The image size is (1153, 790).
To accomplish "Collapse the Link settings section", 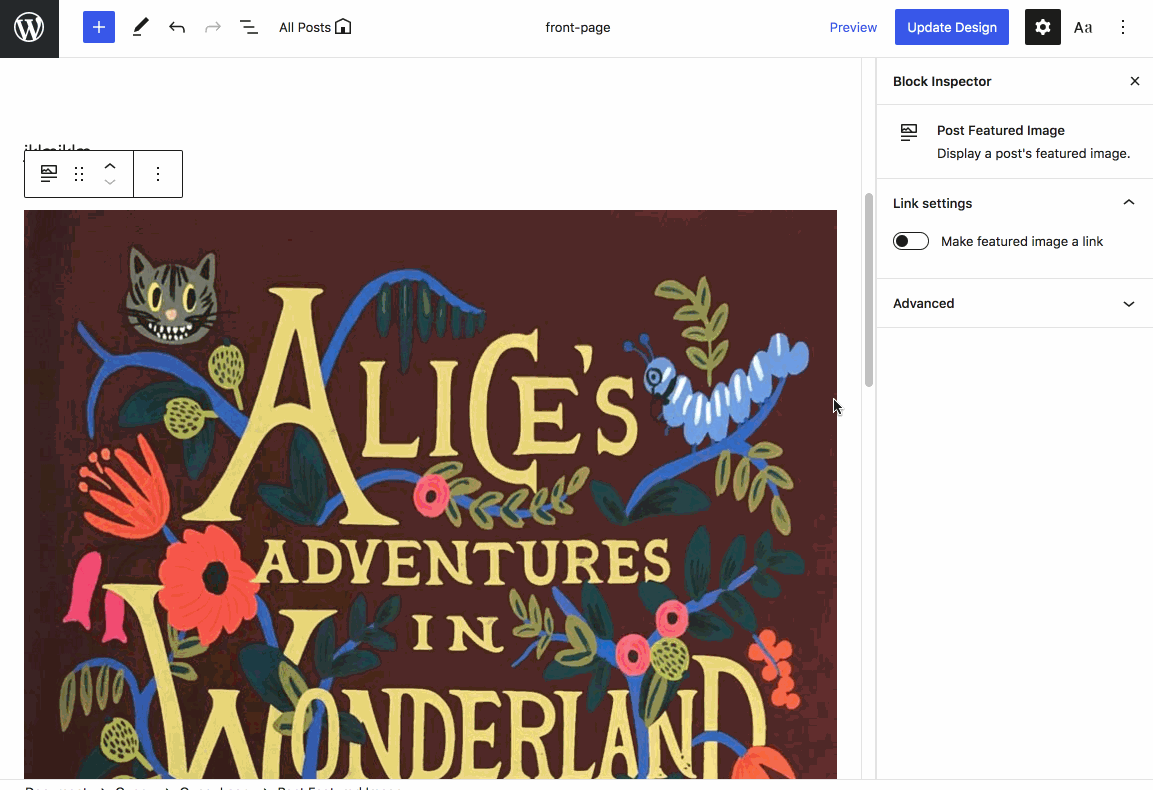I will point(1015,203).
